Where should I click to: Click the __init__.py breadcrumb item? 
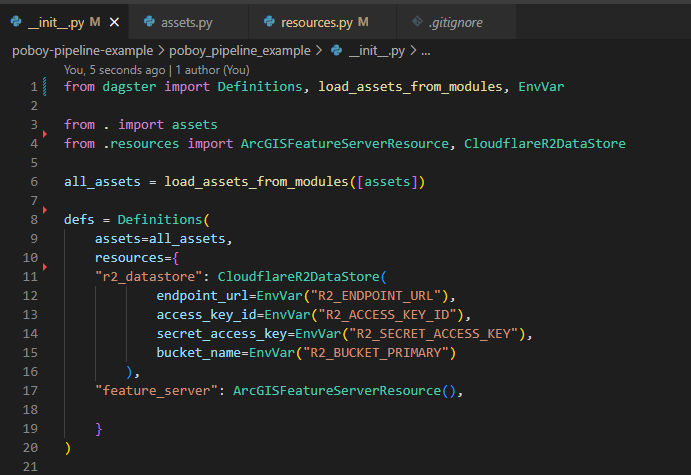tap(377, 51)
